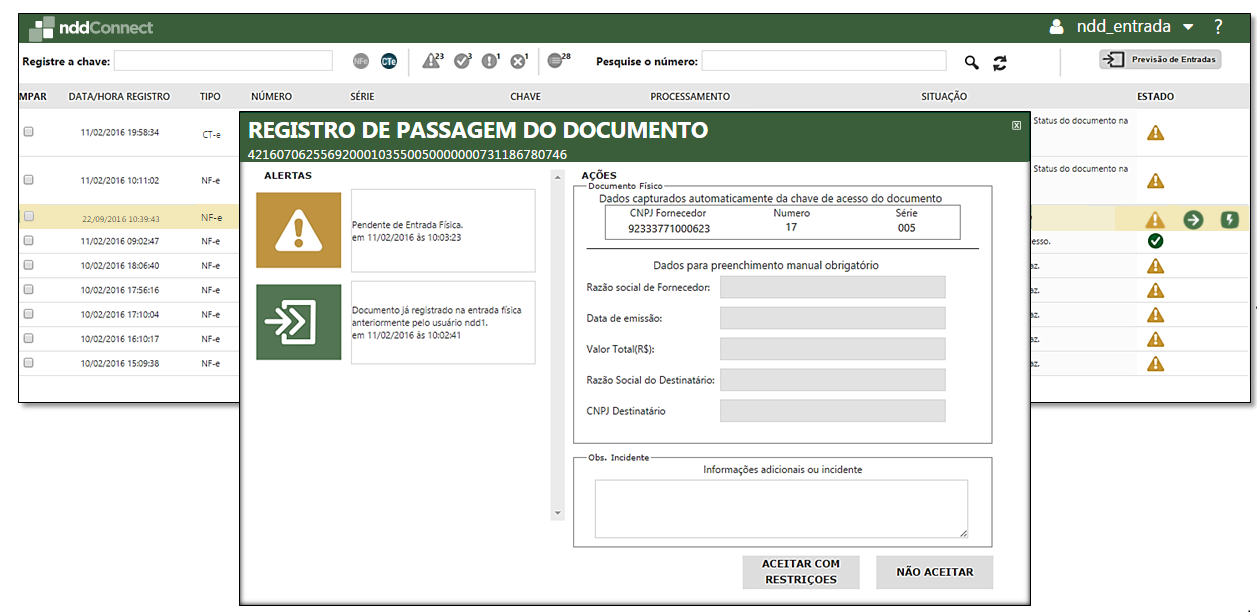This screenshot has width=1257, height=613.
Task: Check the row dated 10/02/2016 18:06:40
Action: 29,265
